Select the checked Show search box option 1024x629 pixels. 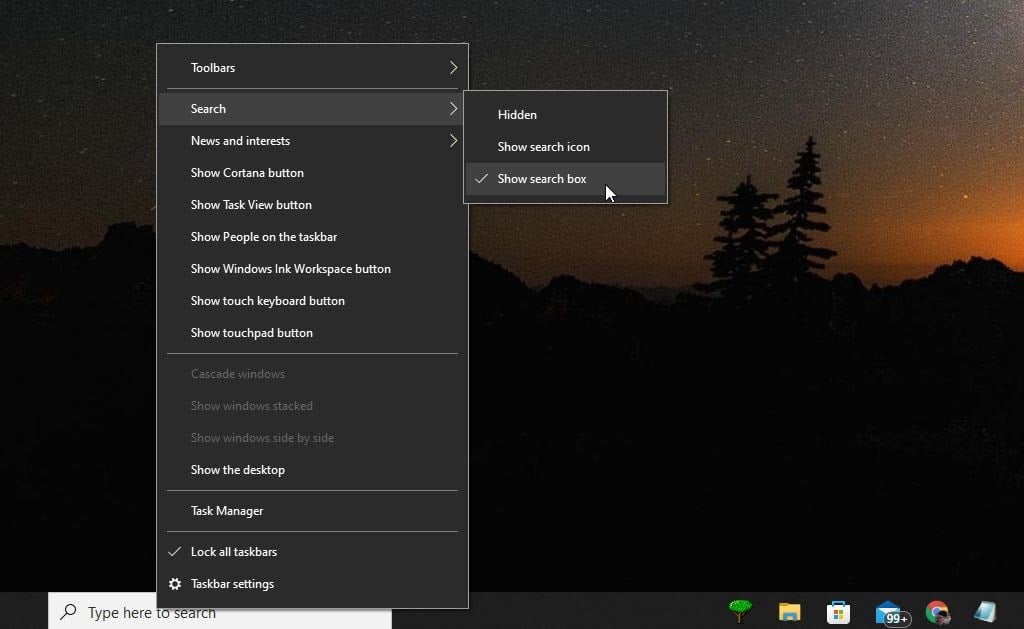(542, 179)
